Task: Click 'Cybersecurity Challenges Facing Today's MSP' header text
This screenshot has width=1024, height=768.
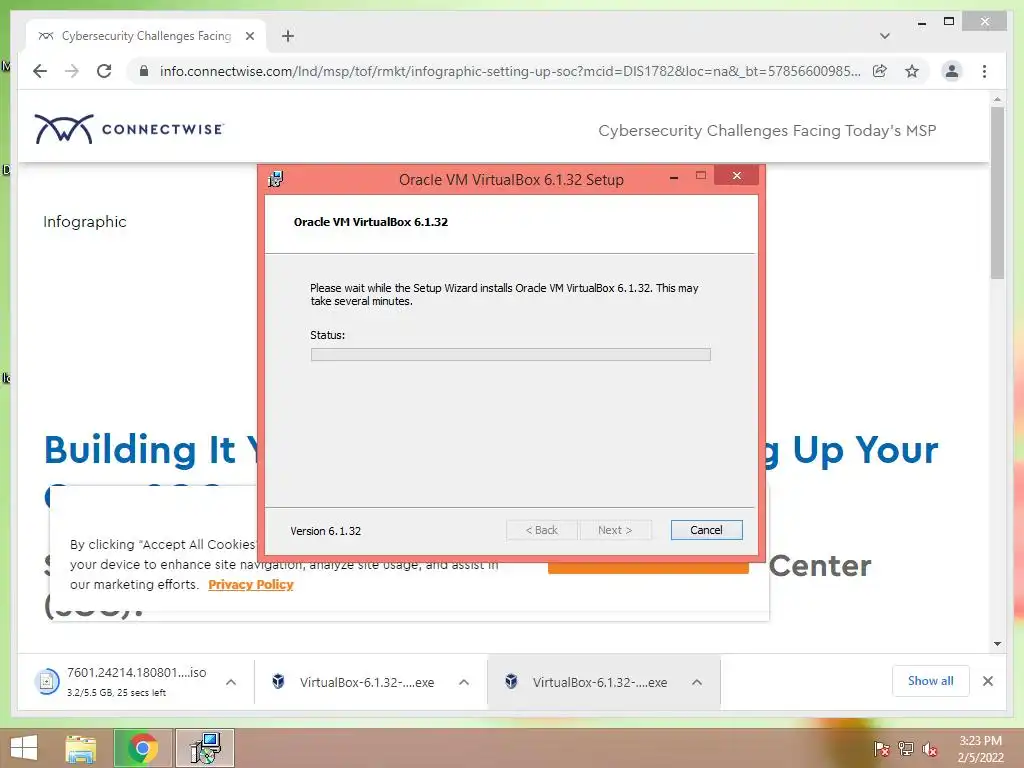Action: pos(767,131)
